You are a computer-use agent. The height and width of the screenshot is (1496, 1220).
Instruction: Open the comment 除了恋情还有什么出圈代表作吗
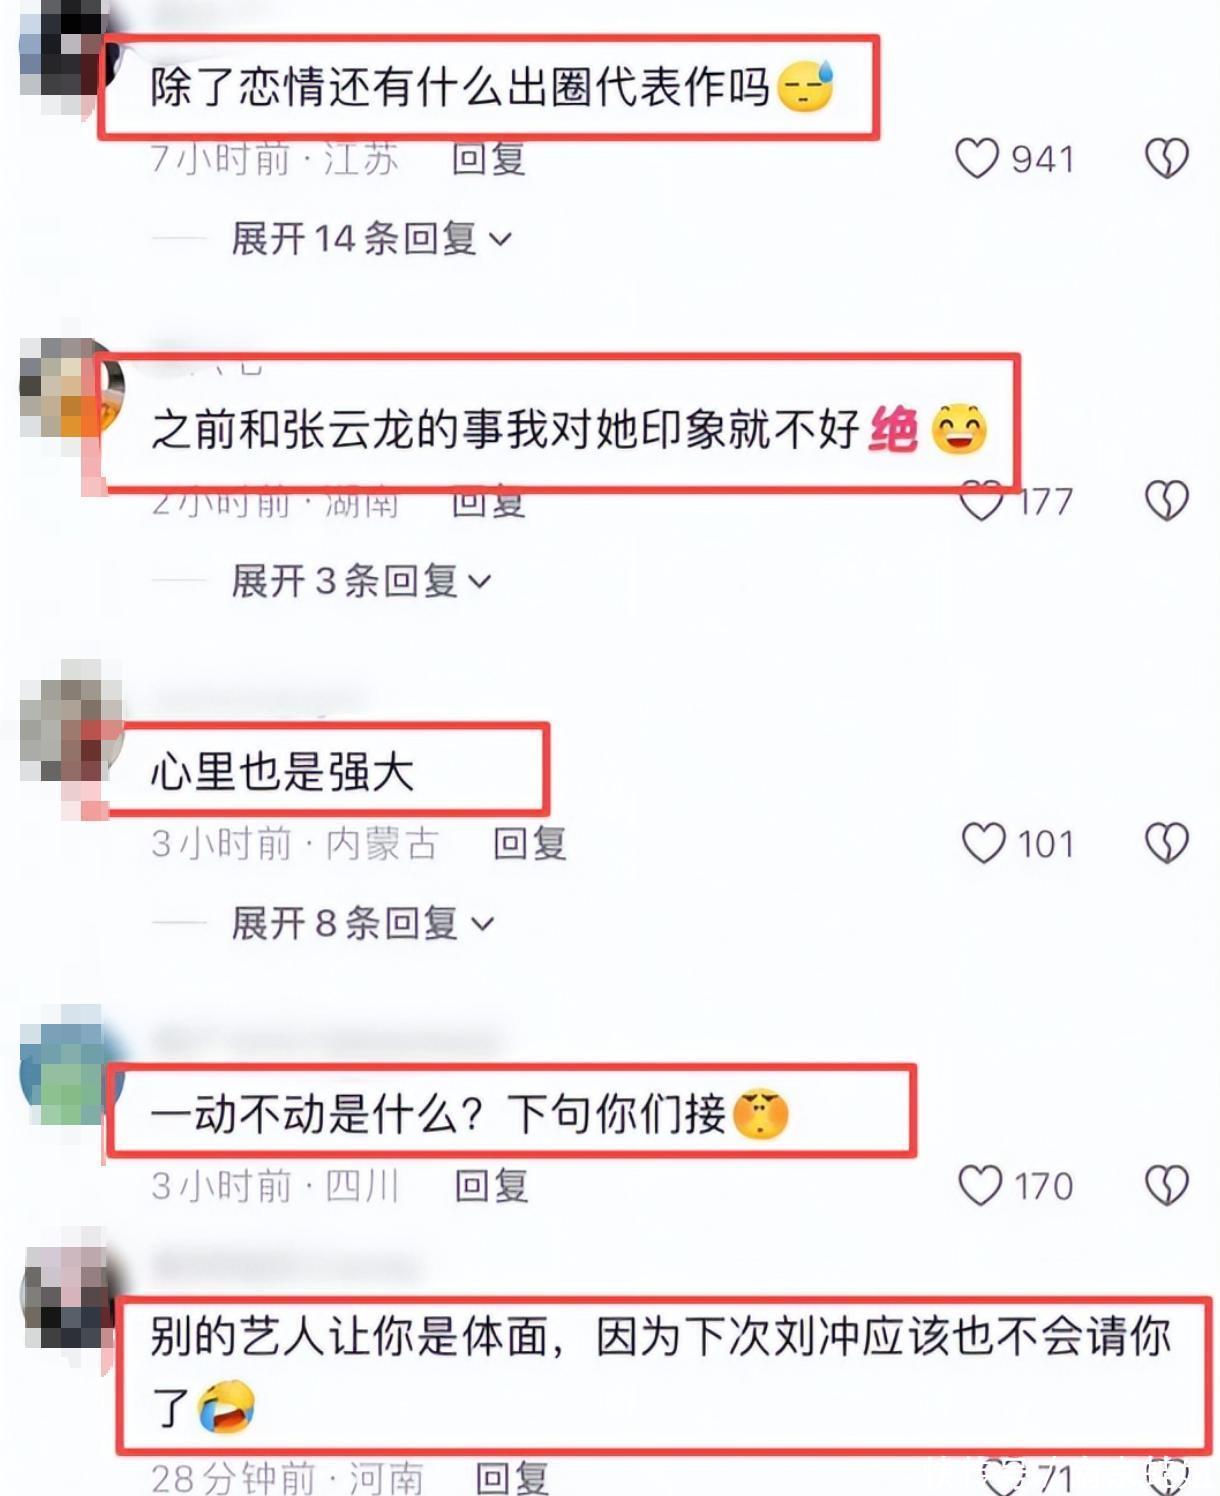[459, 87]
